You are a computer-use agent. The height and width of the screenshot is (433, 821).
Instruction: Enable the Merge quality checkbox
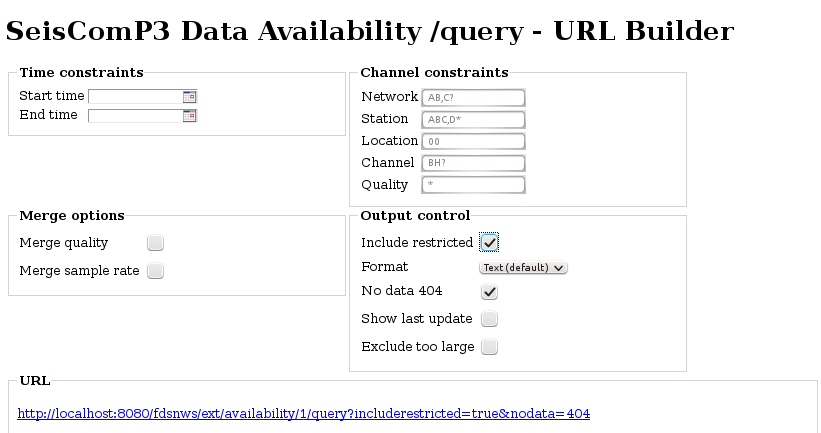coord(156,243)
